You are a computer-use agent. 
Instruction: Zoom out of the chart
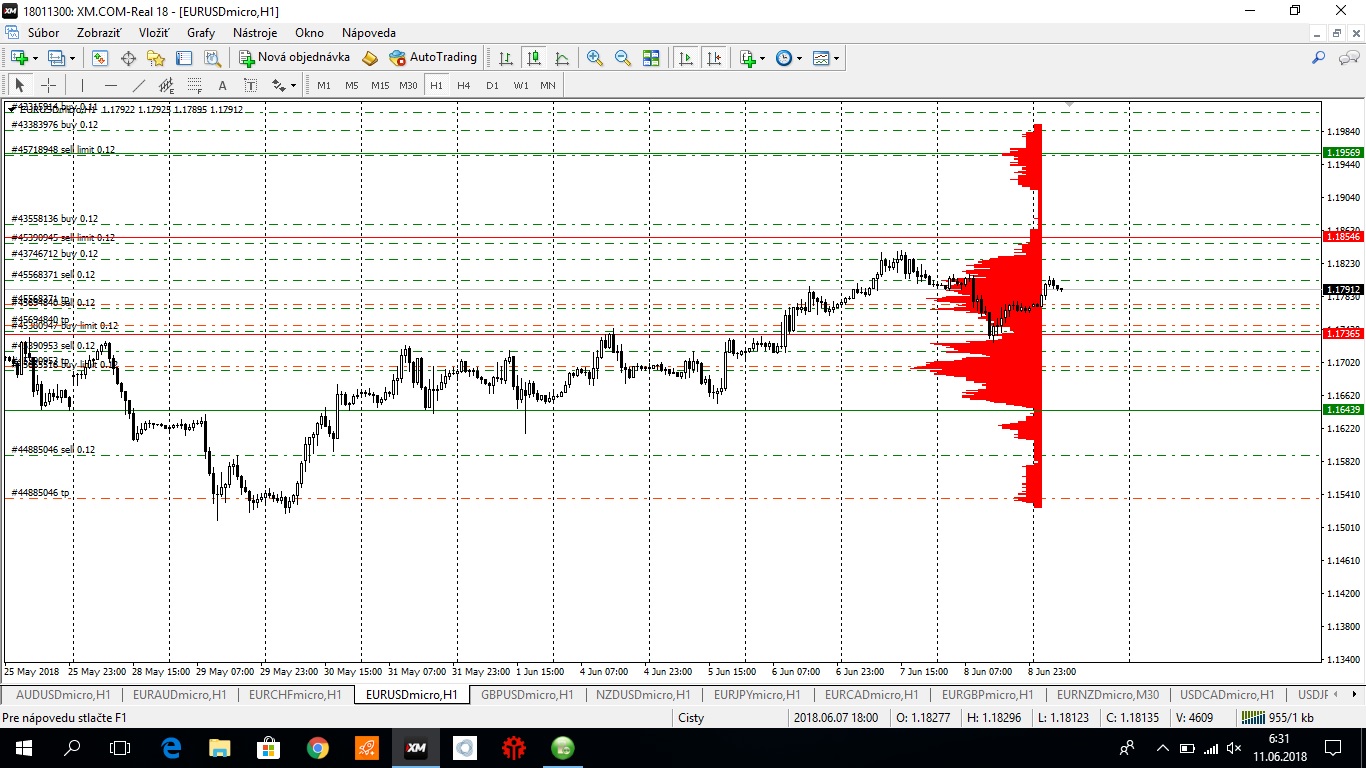click(623, 58)
